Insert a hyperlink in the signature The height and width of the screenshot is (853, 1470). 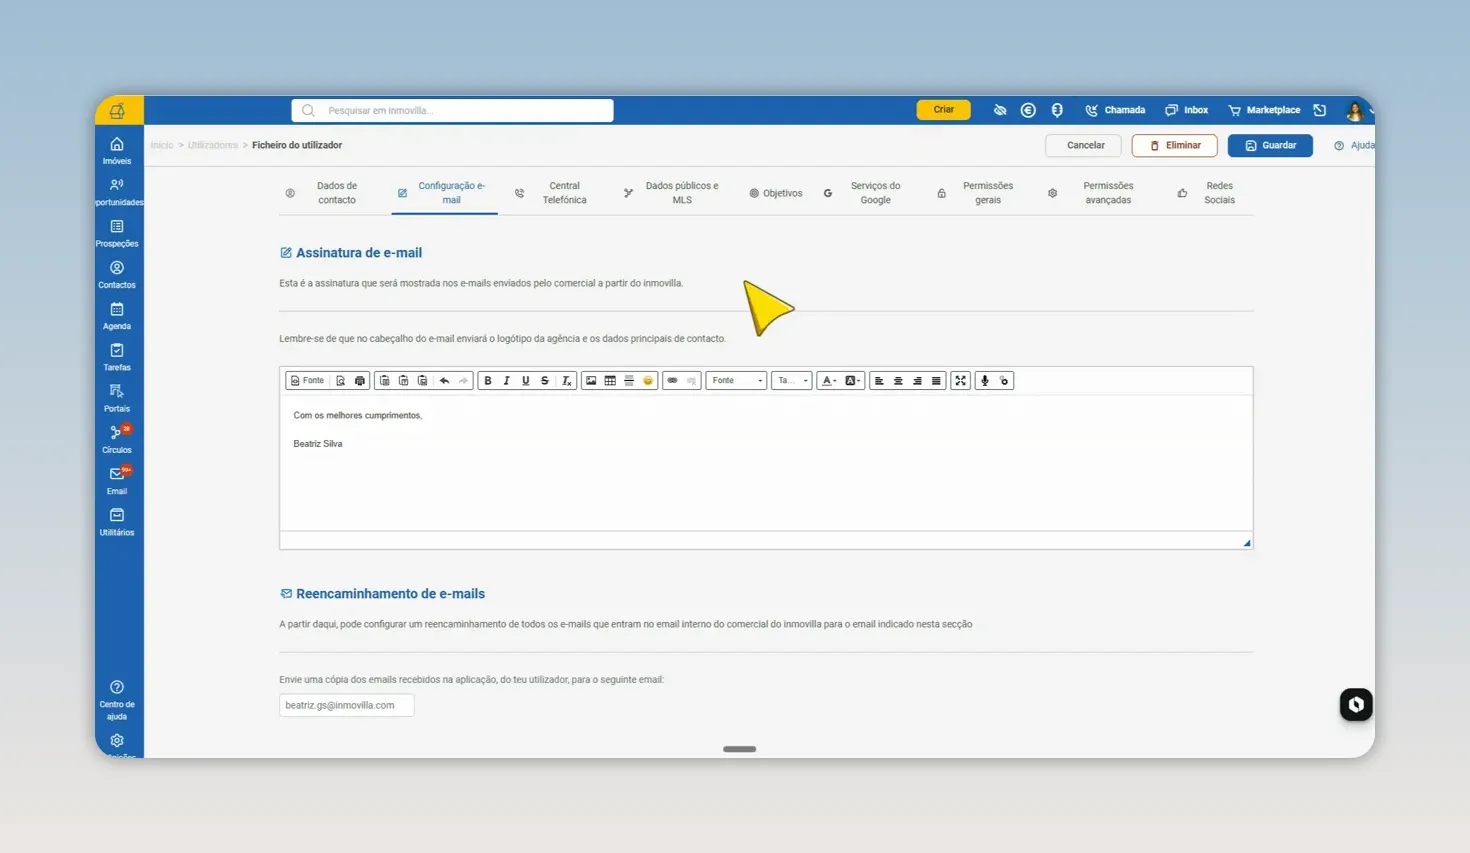(672, 381)
